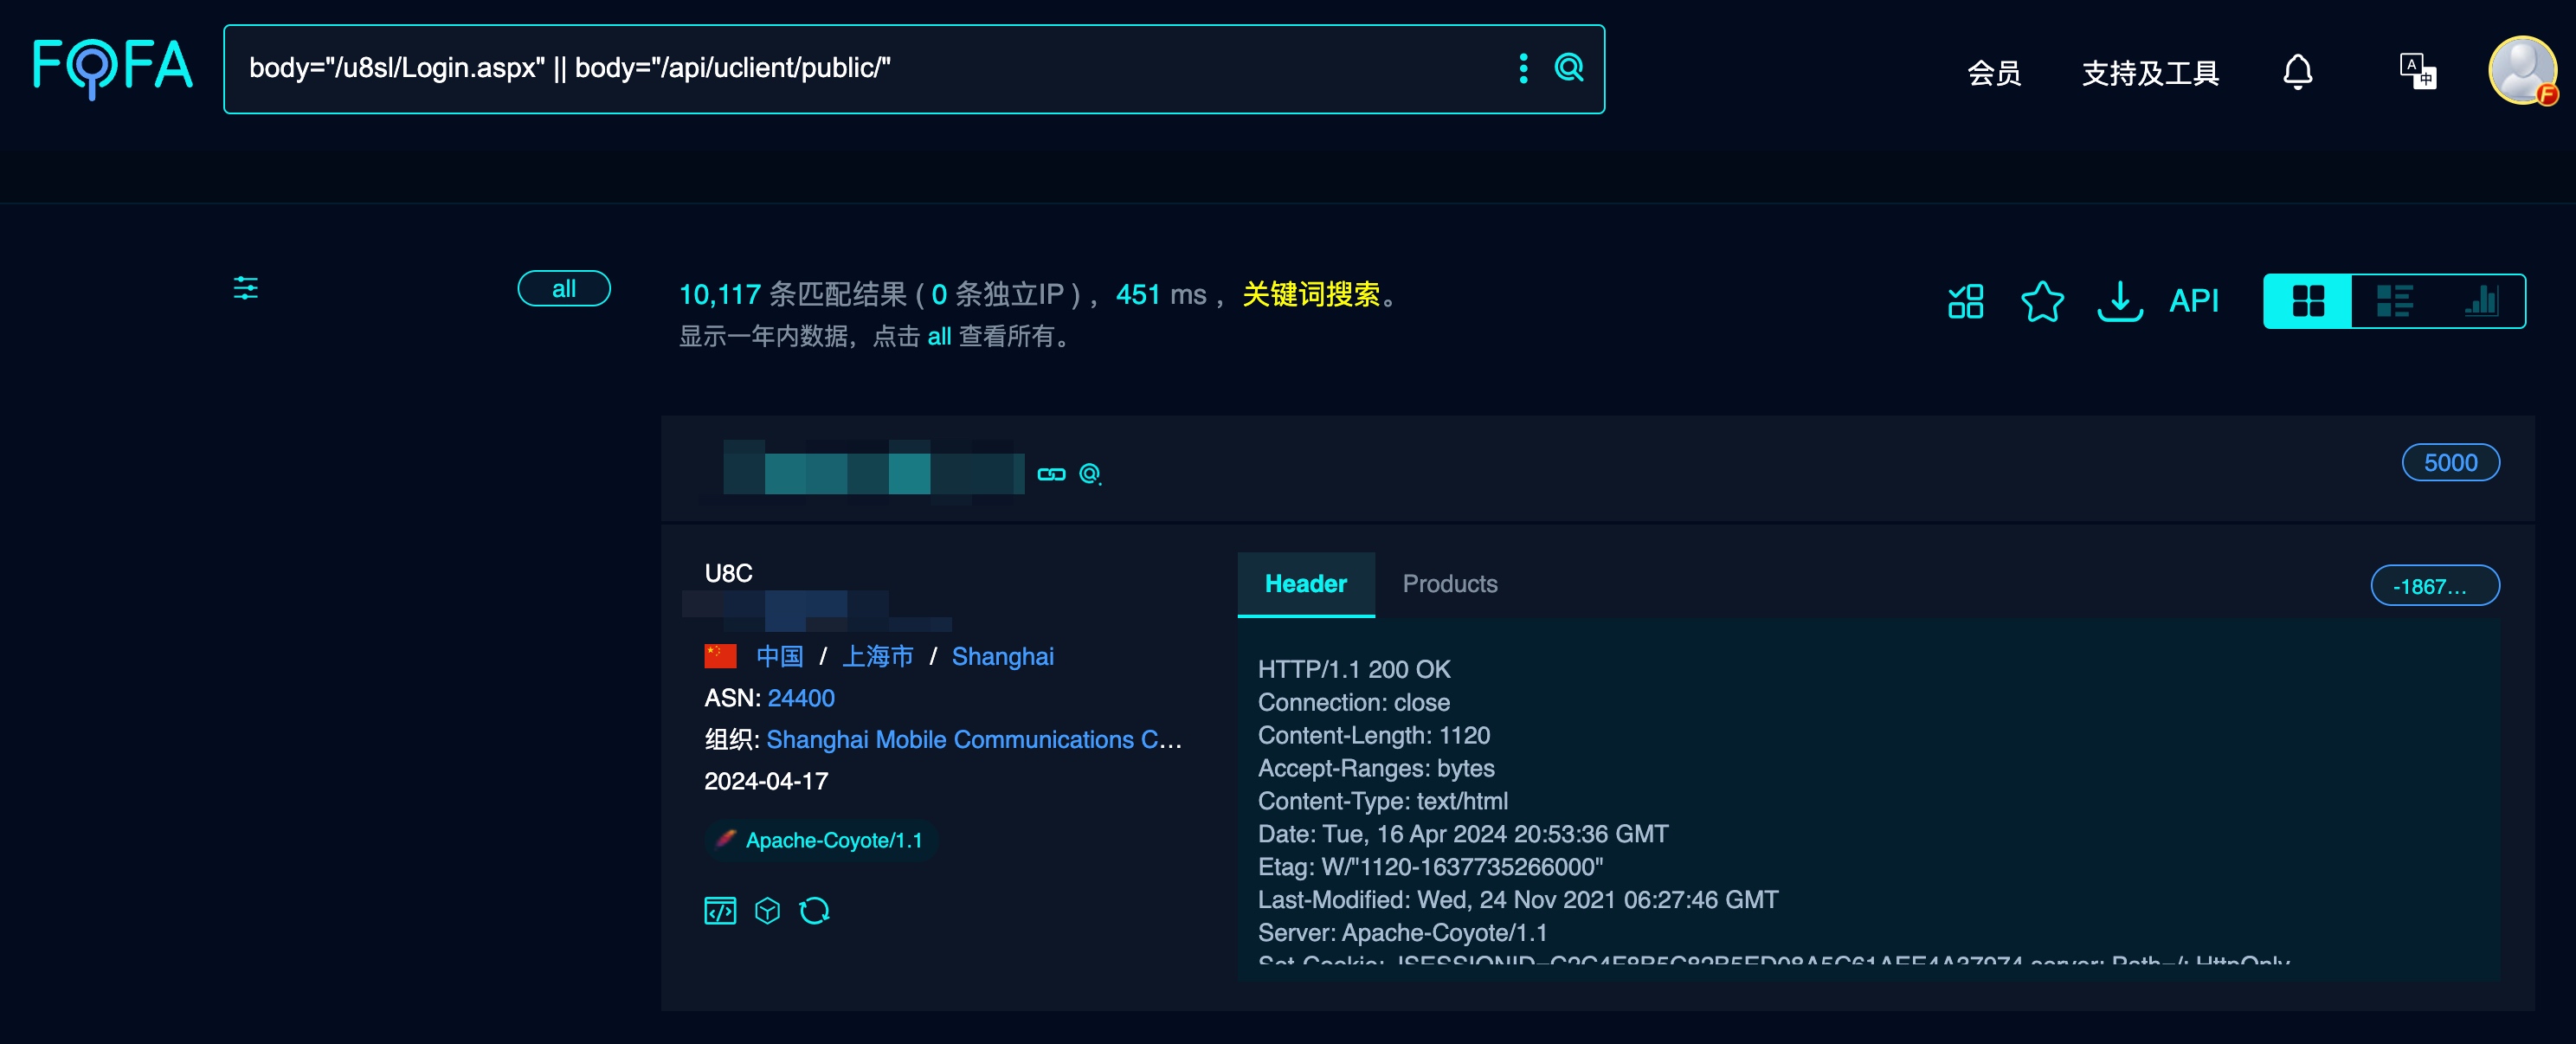Click the link icon next to the host

(x=1051, y=474)
